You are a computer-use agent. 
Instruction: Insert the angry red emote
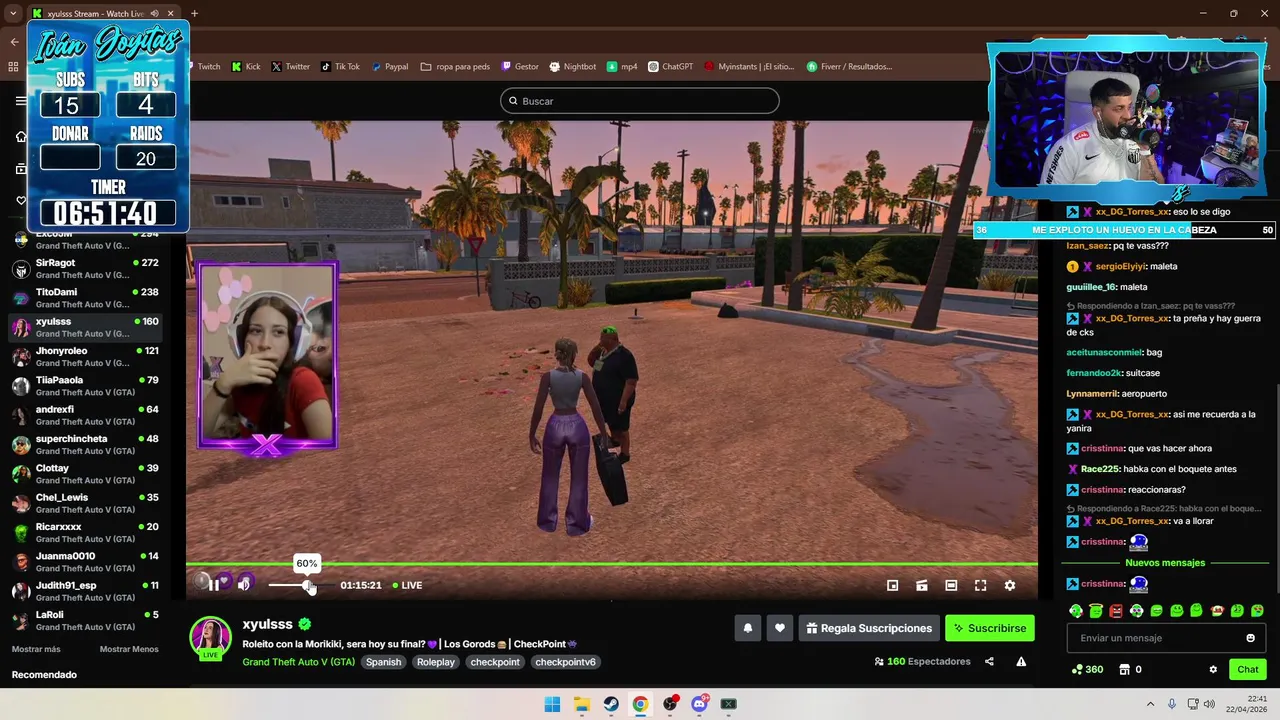coord(1116,610)
